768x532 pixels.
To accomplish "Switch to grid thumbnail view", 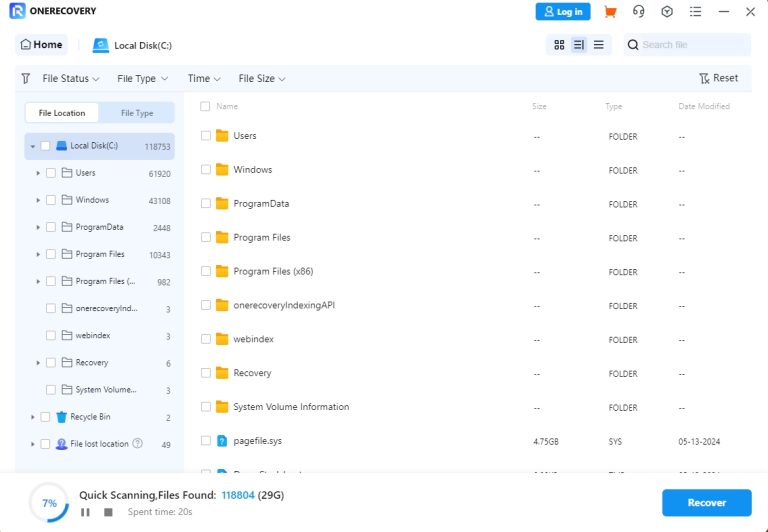I will [x=559, y=45].
